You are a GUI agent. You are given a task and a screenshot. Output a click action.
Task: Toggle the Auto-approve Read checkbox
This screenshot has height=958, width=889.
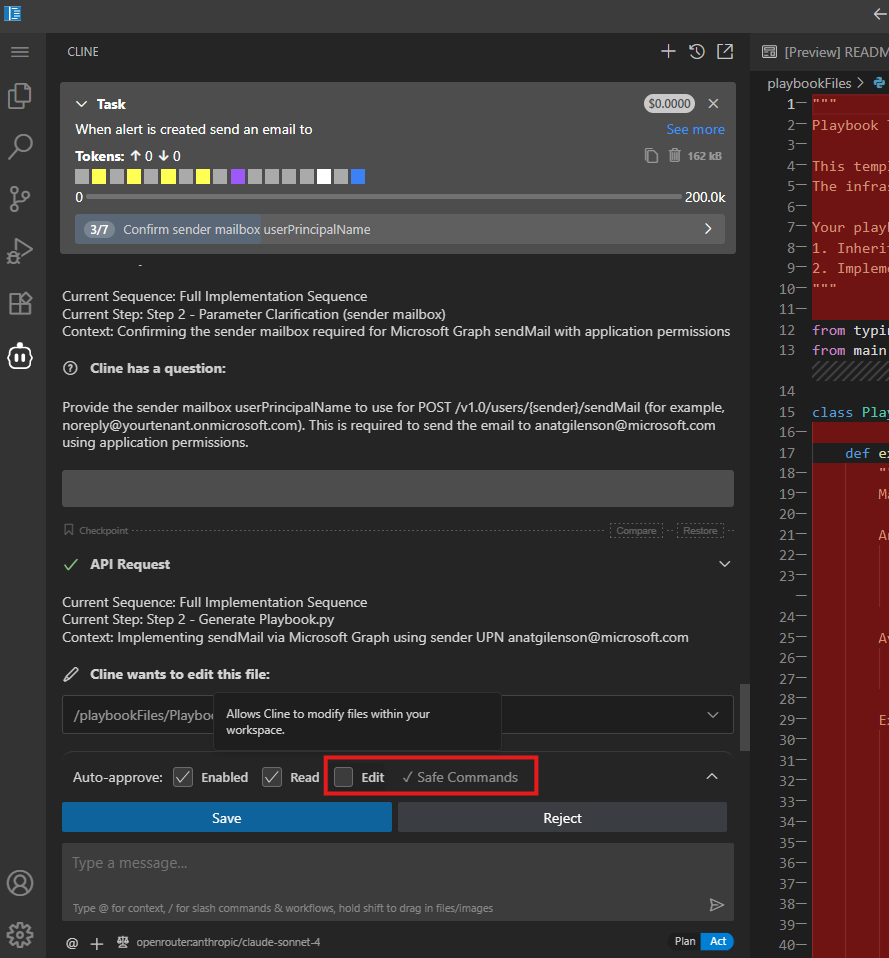272,777
